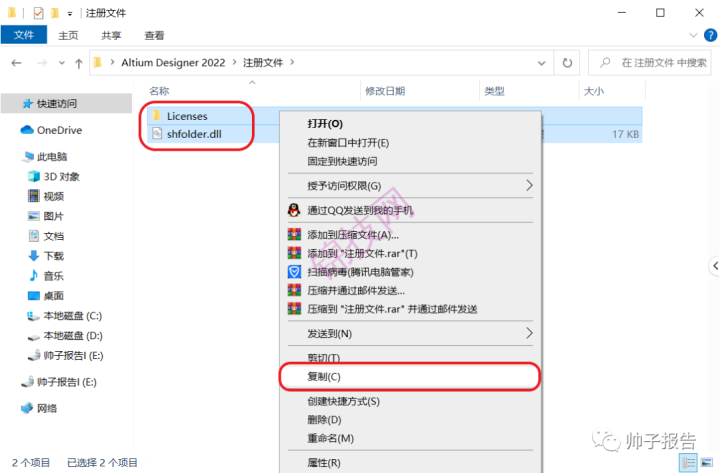The image size is (720, 473).
Task: Click the new folder icon in title bar
Action: click(55, 13)
